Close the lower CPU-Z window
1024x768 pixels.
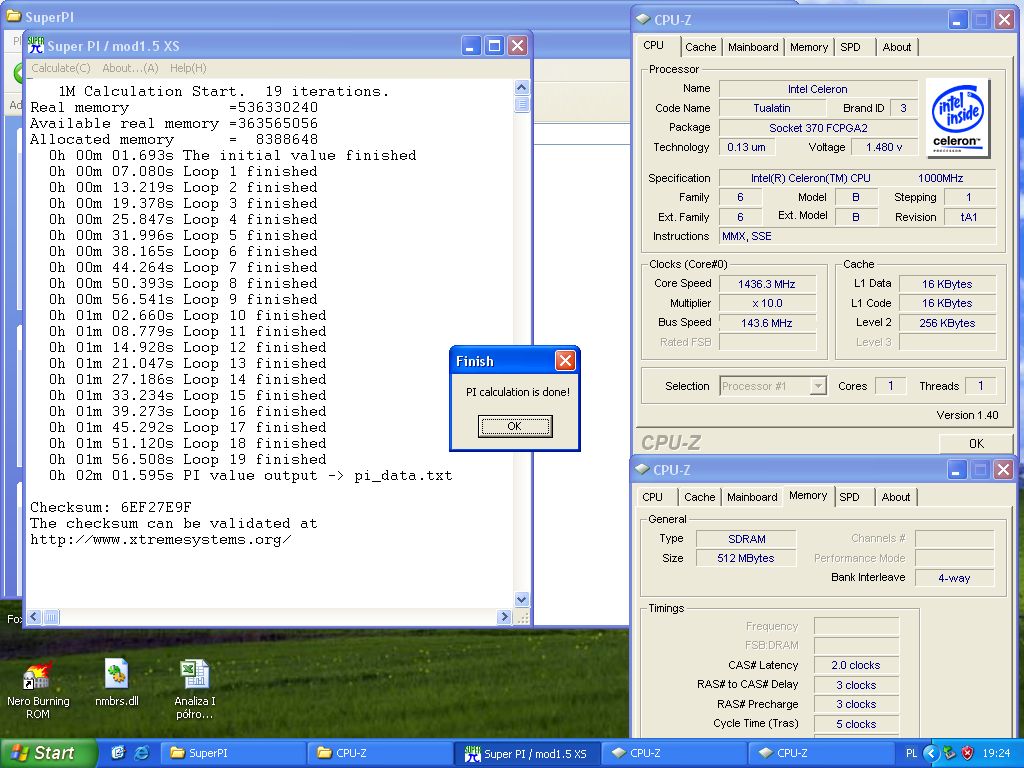point(1003,470)
